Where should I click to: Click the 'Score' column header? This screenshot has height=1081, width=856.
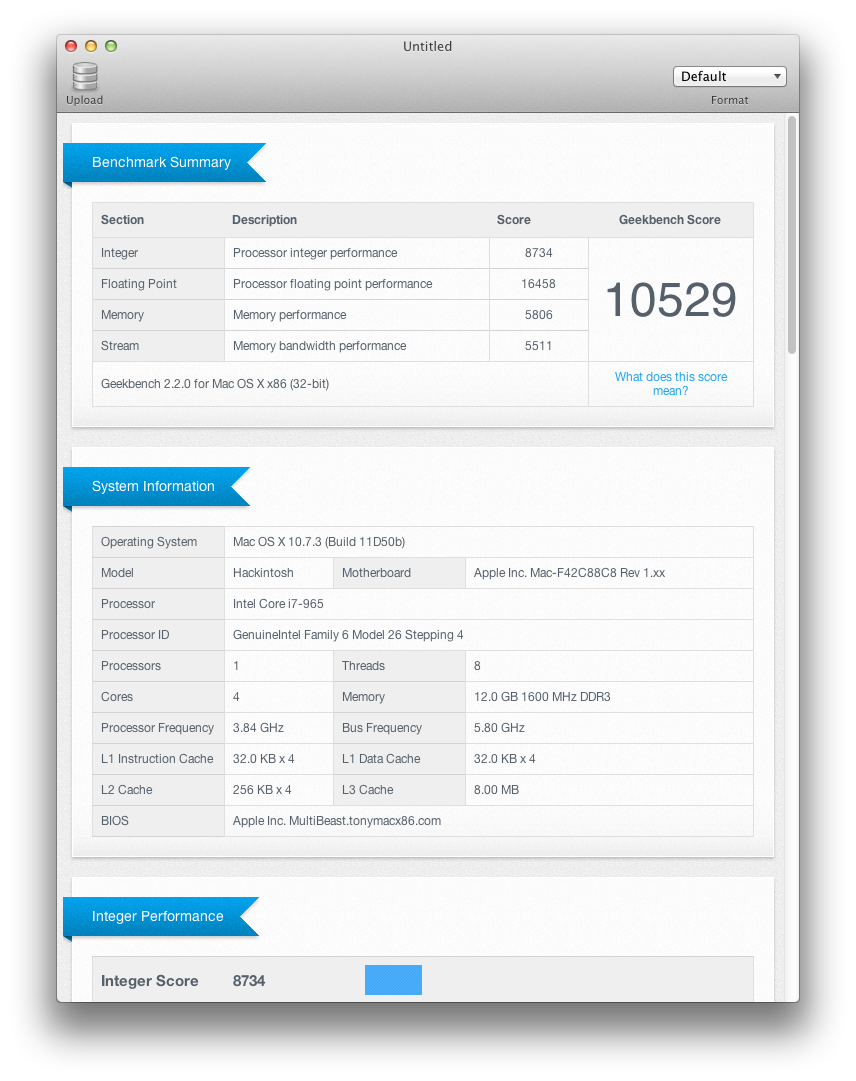[513, 220]
